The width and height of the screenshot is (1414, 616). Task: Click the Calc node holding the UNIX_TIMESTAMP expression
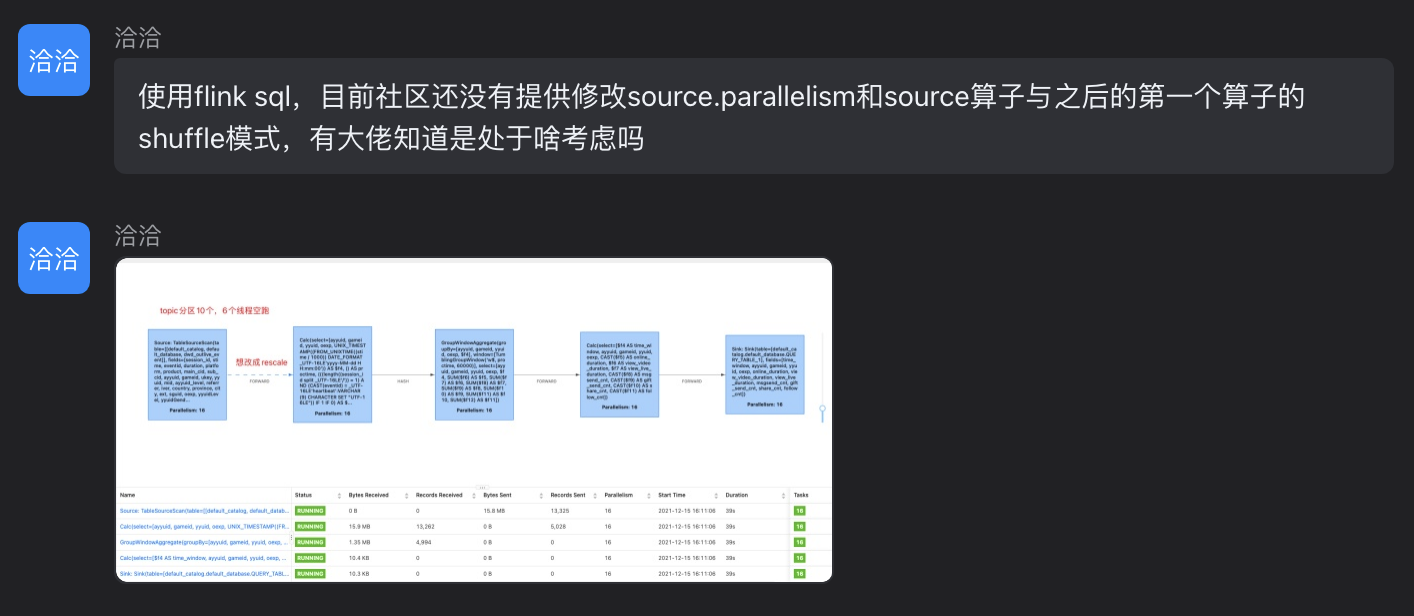pos(332,374)
